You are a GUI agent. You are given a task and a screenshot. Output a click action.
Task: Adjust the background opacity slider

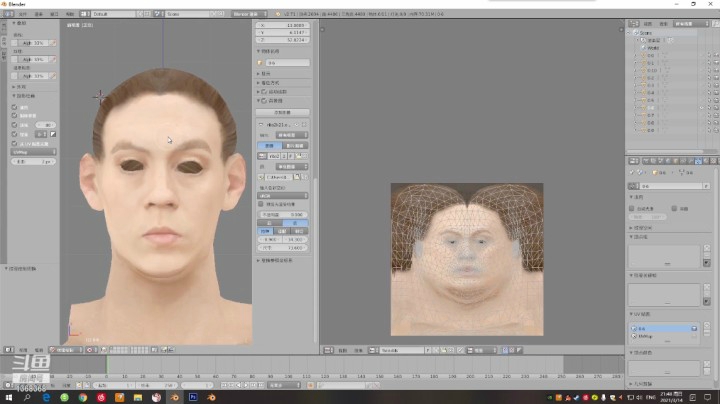tap(282, 214)
